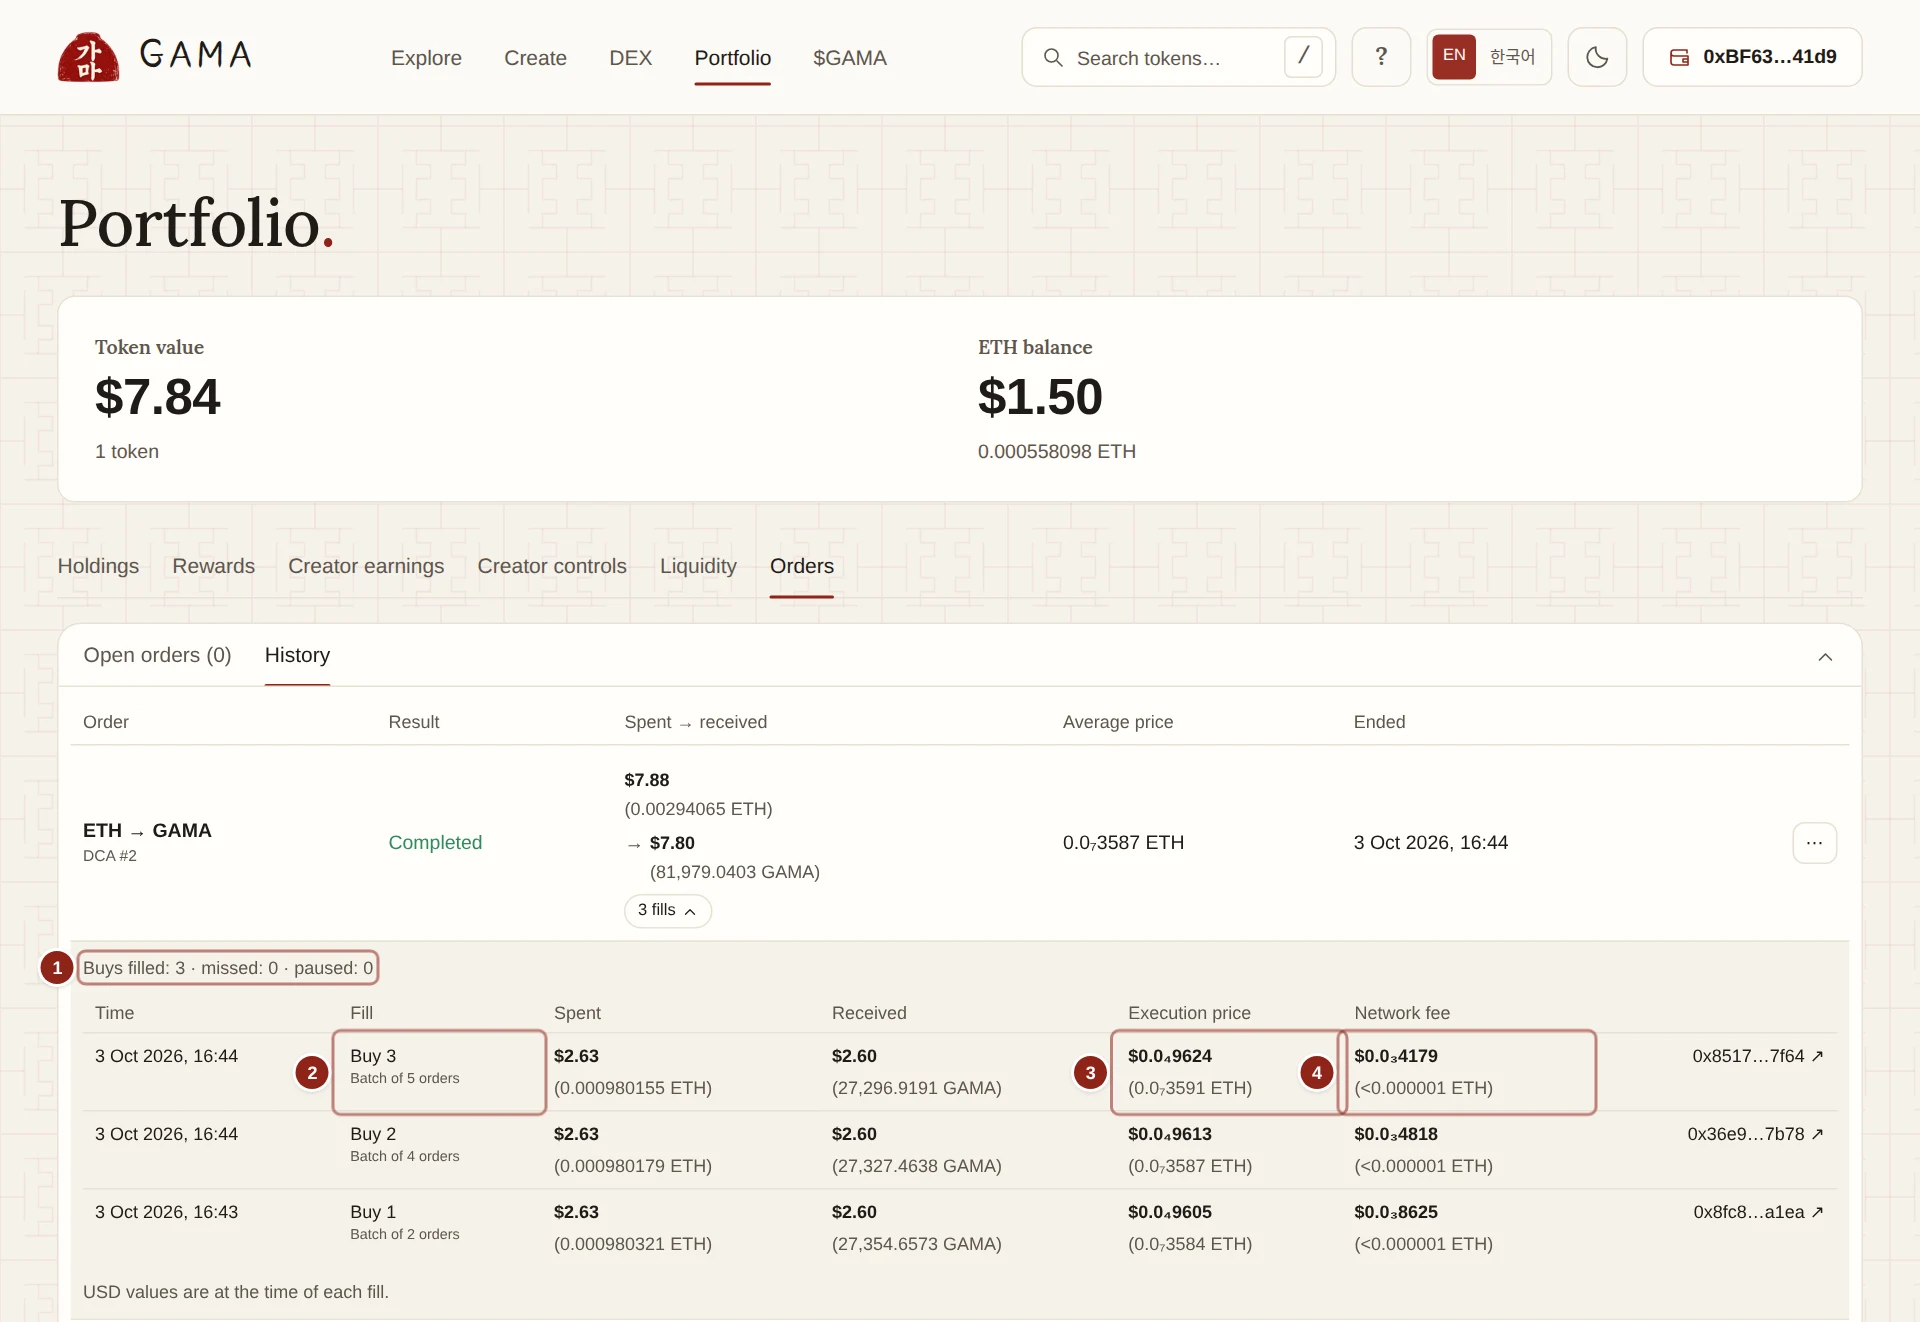
Task: Toggle dark mode moon icon
Action: click(x=1597, y=57)
